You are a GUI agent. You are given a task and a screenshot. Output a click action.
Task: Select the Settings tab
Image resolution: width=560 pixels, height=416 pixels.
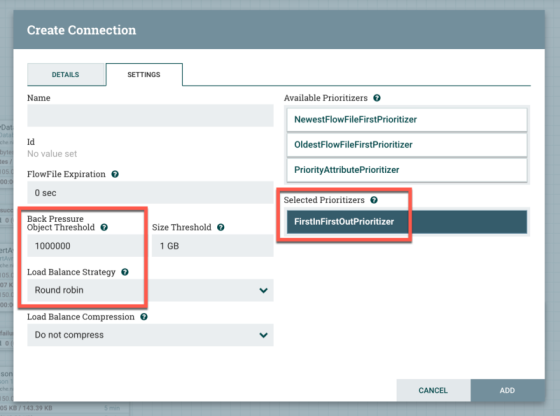pos(144,75)
